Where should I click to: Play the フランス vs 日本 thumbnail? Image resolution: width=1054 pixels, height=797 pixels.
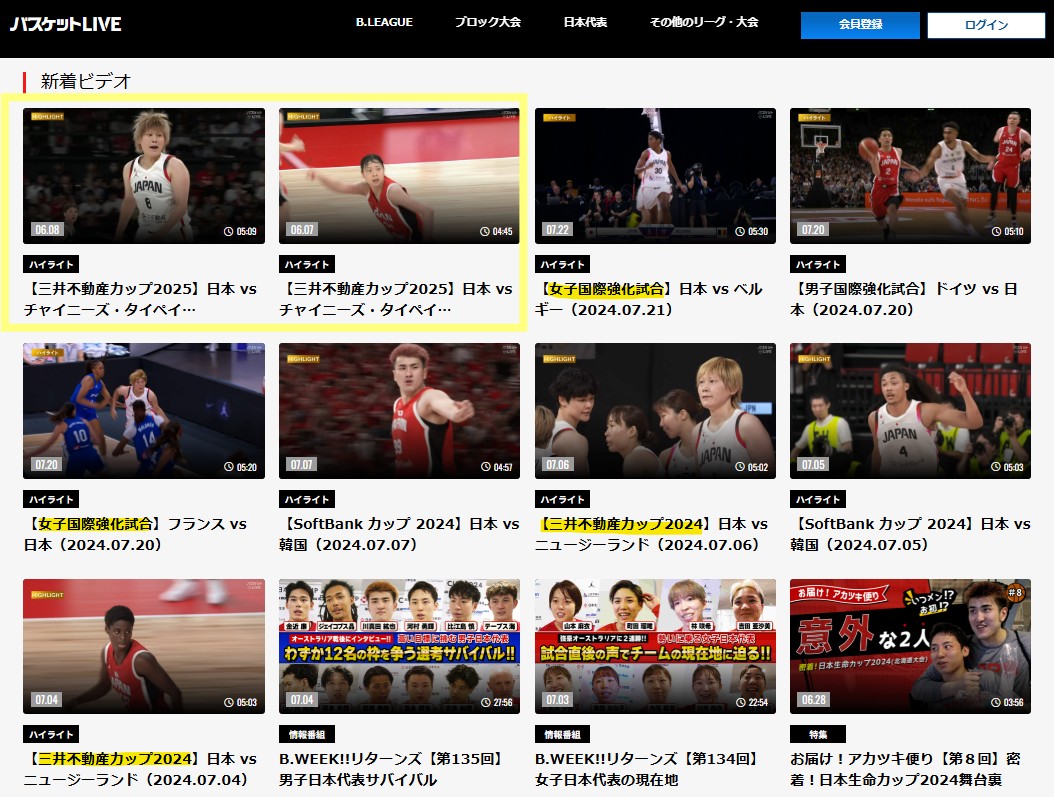pos(144,411)
